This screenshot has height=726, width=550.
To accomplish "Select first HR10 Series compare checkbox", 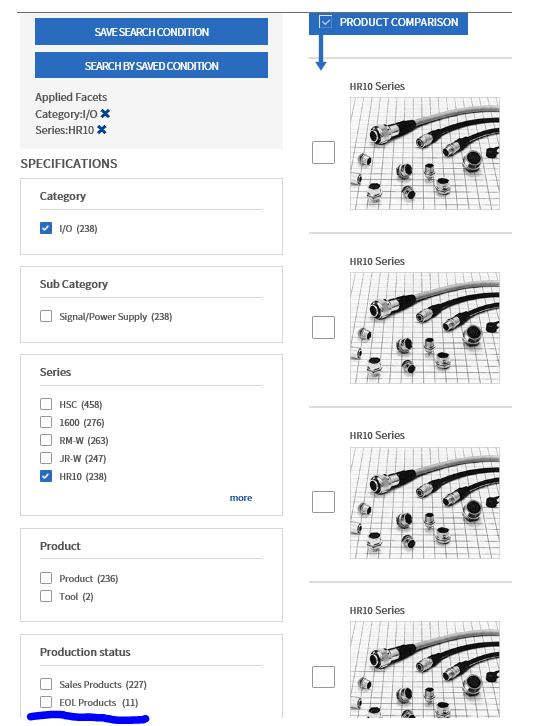I will click(323, 152).
